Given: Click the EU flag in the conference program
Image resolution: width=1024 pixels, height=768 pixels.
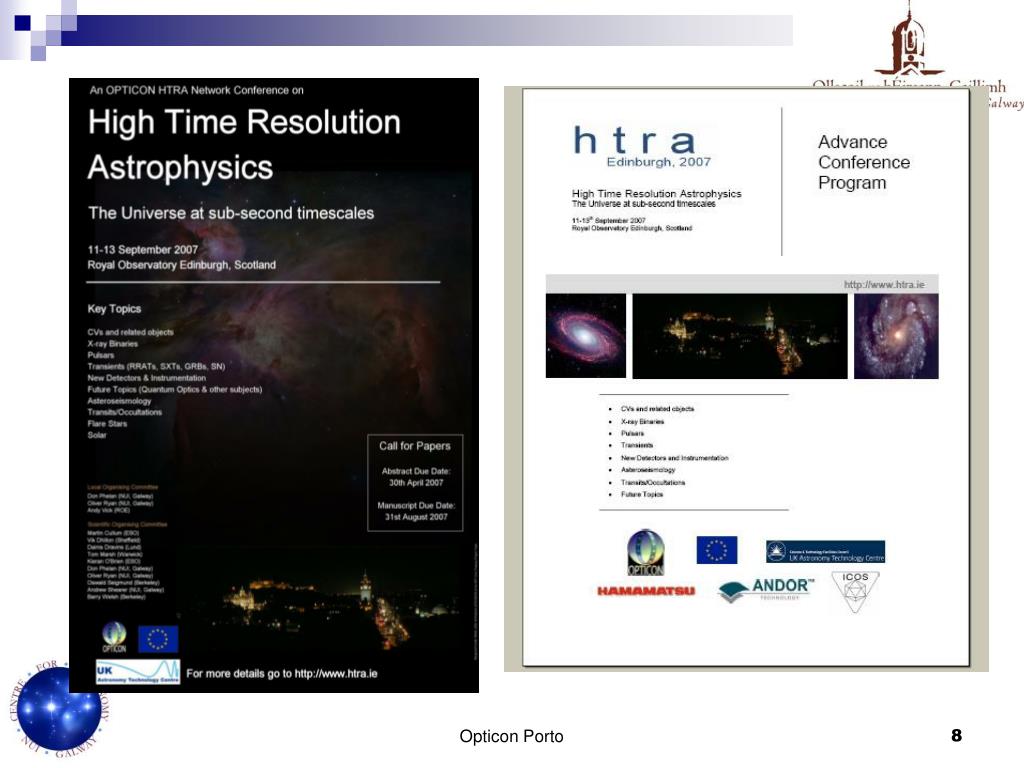Looking at the screenshot, I should point(716,550).
